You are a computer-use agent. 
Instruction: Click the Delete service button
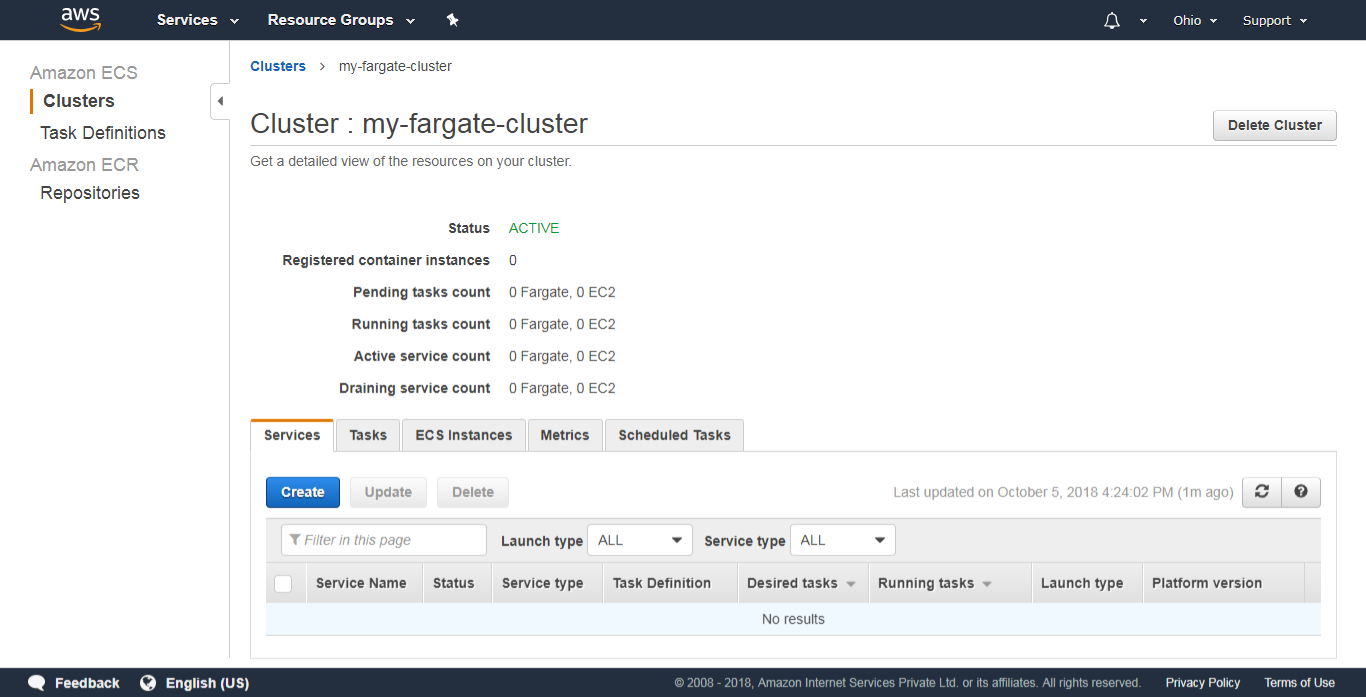pos(473,492)
